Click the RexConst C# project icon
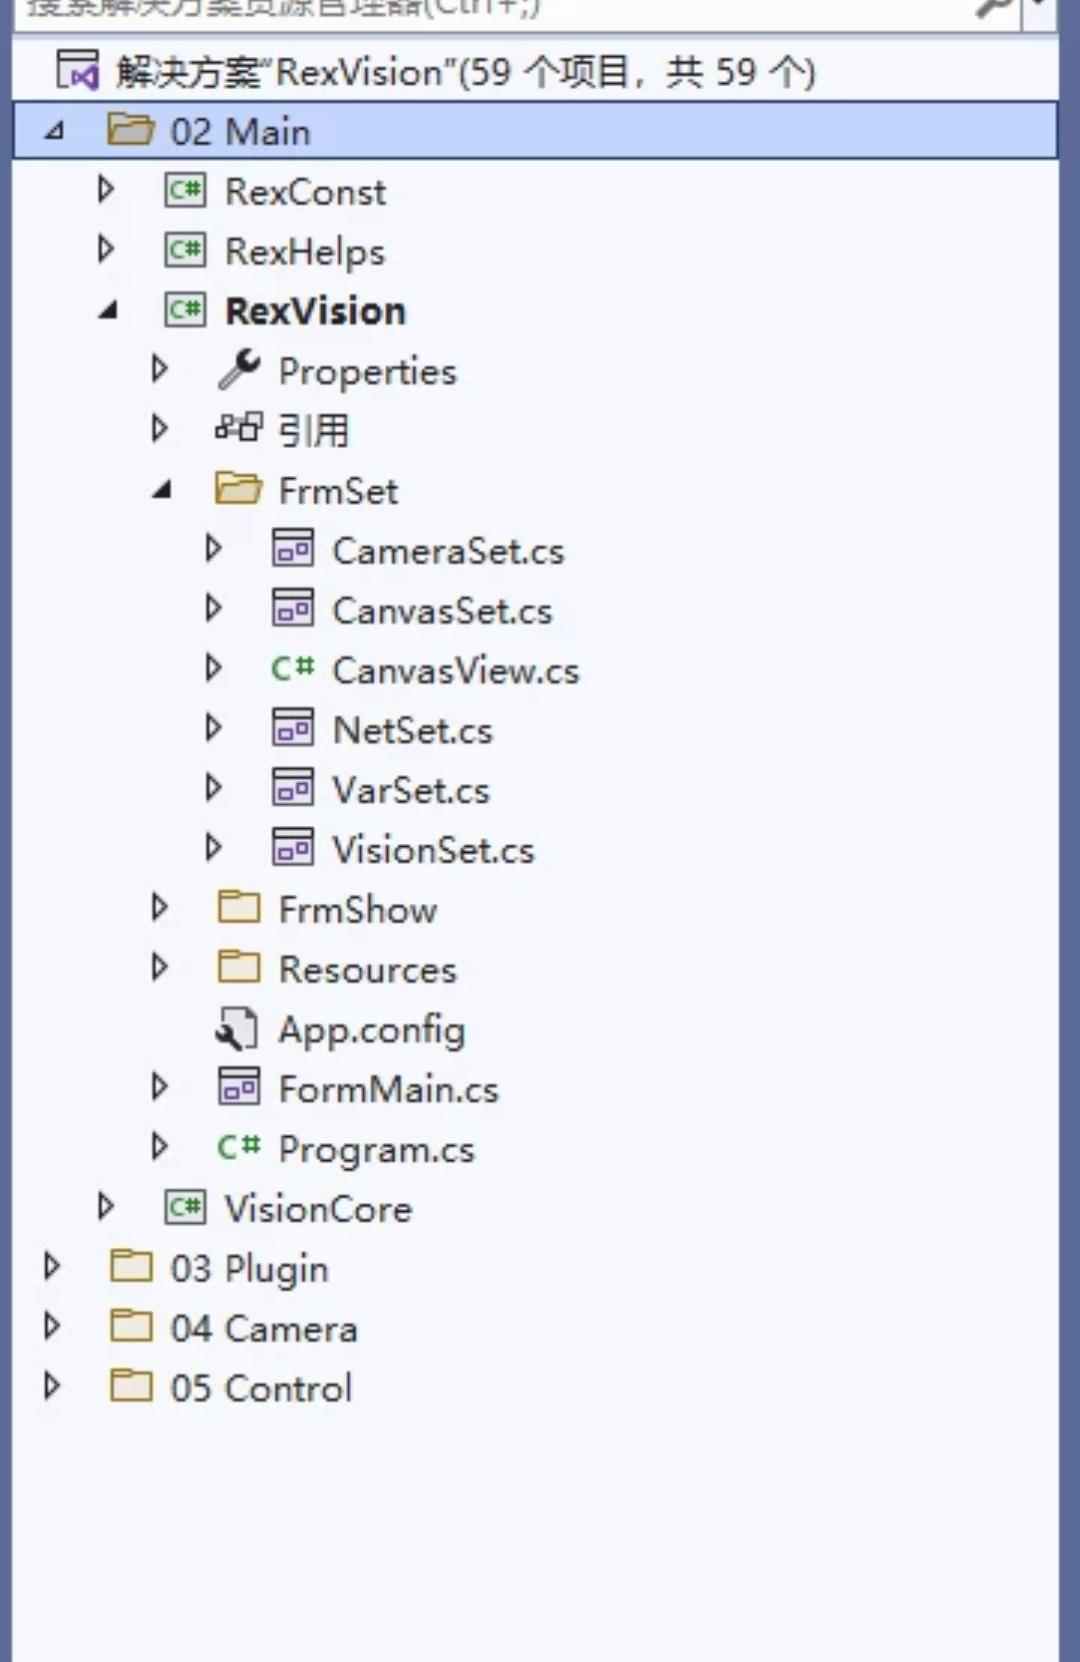This screenshot has height=1662, width=1080. 185,190
